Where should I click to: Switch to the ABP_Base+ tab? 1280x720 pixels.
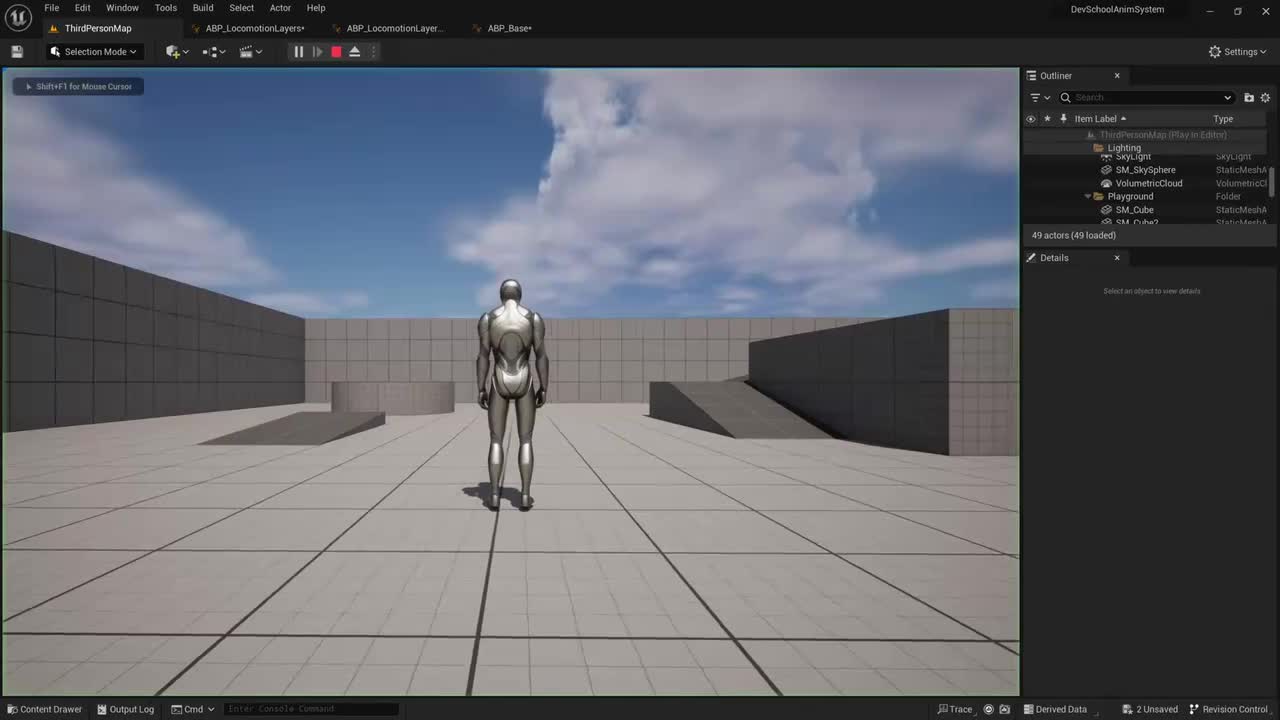tap(509, 28)
